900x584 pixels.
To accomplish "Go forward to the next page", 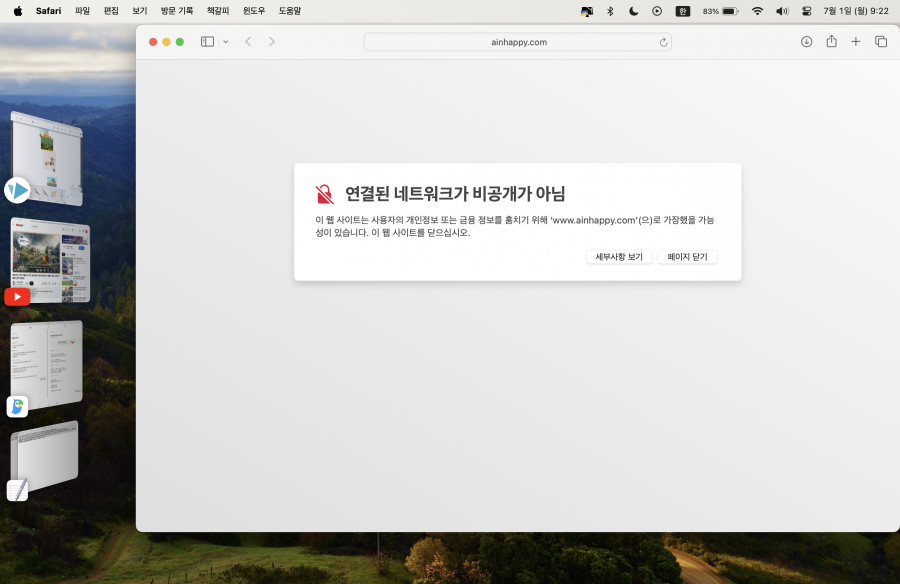I will click(272, 42).
